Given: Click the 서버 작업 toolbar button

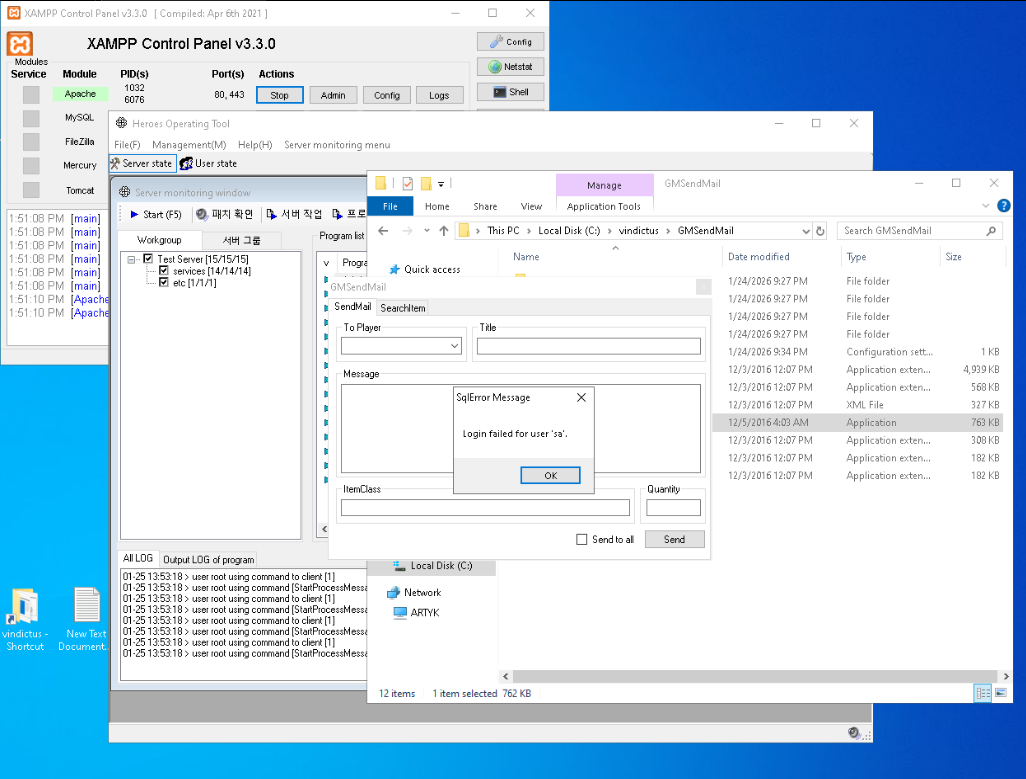Looking at the screenshot, I should [x=294, y=215].
